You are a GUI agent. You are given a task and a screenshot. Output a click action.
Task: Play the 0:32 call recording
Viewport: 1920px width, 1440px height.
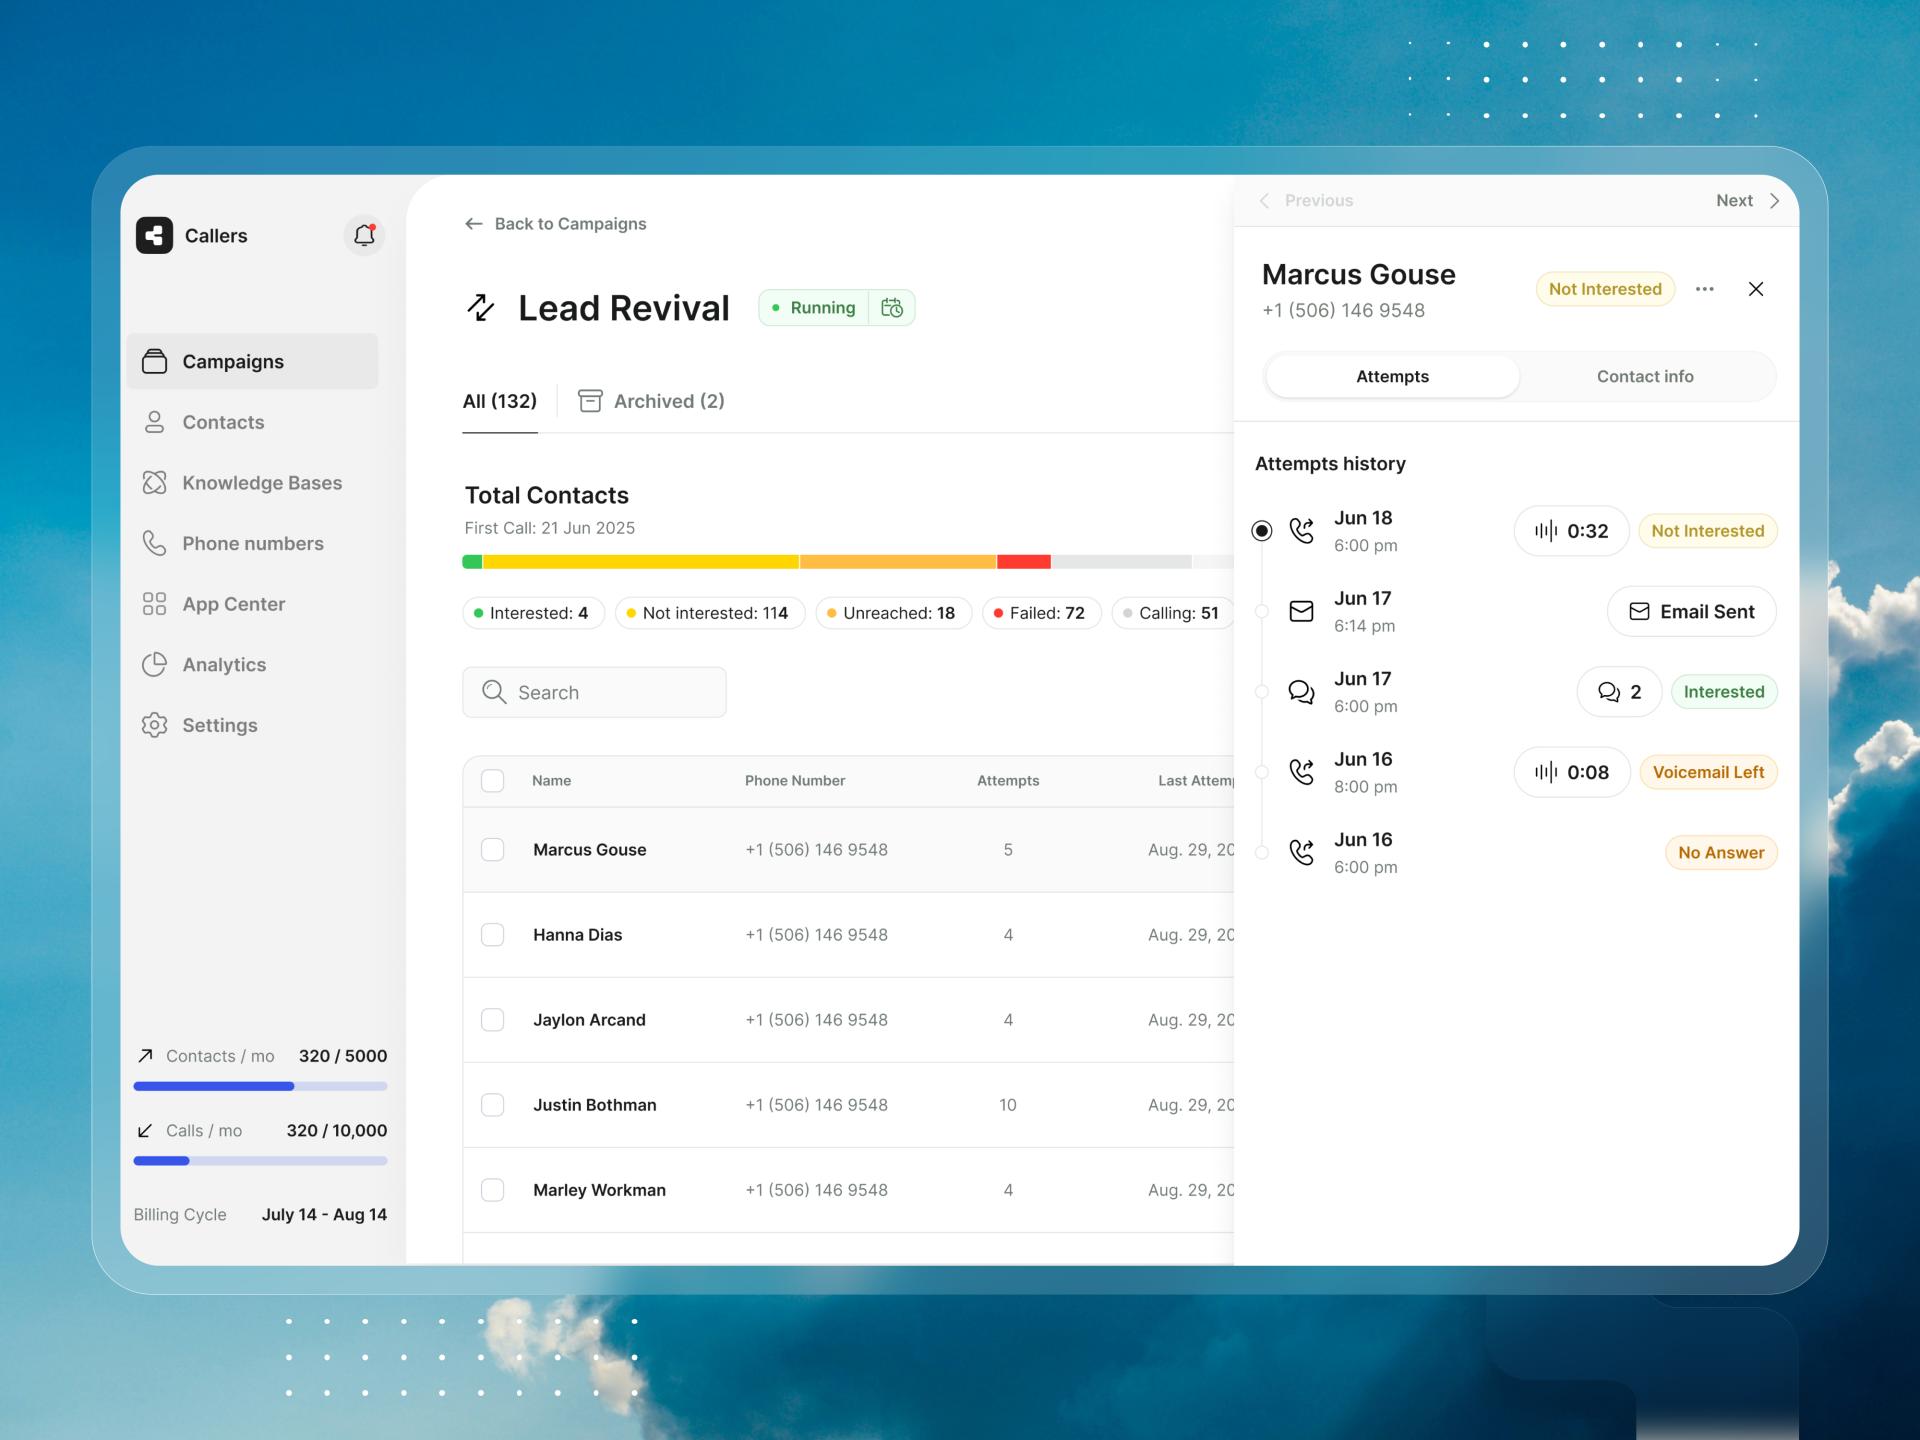click(x=1571, y=531)
